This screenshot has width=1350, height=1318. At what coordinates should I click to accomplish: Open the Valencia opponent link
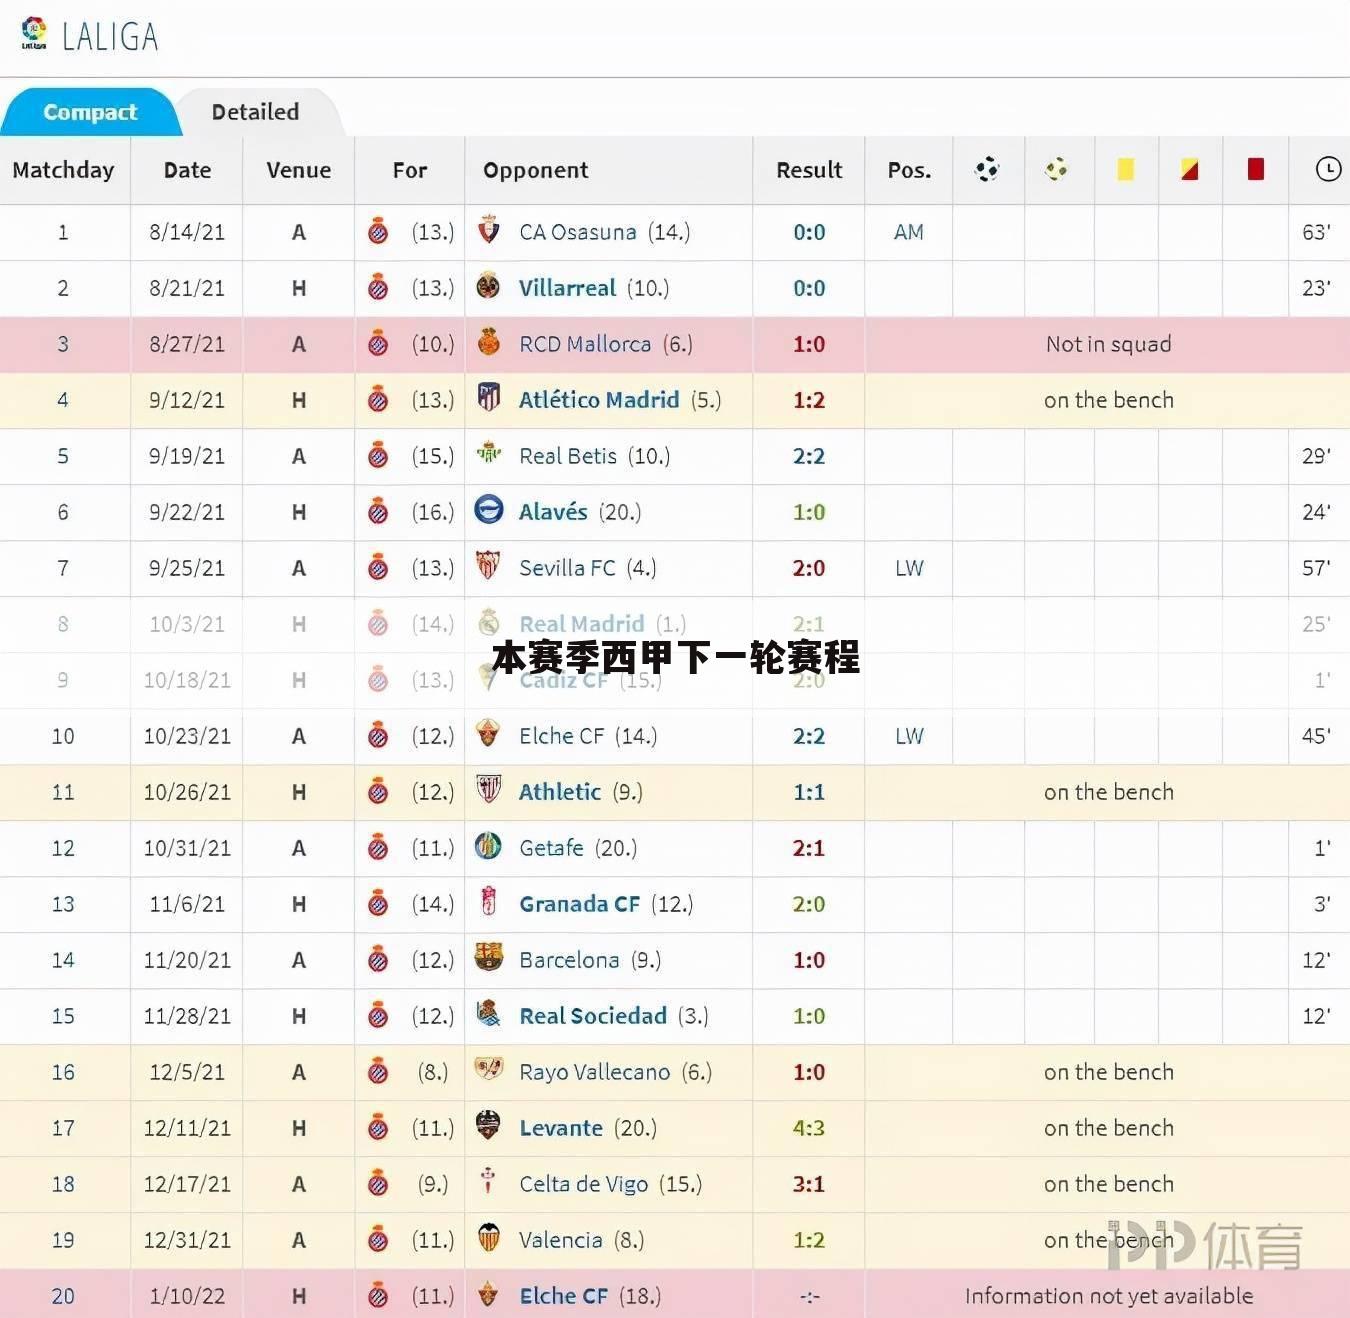(560, 1240)
